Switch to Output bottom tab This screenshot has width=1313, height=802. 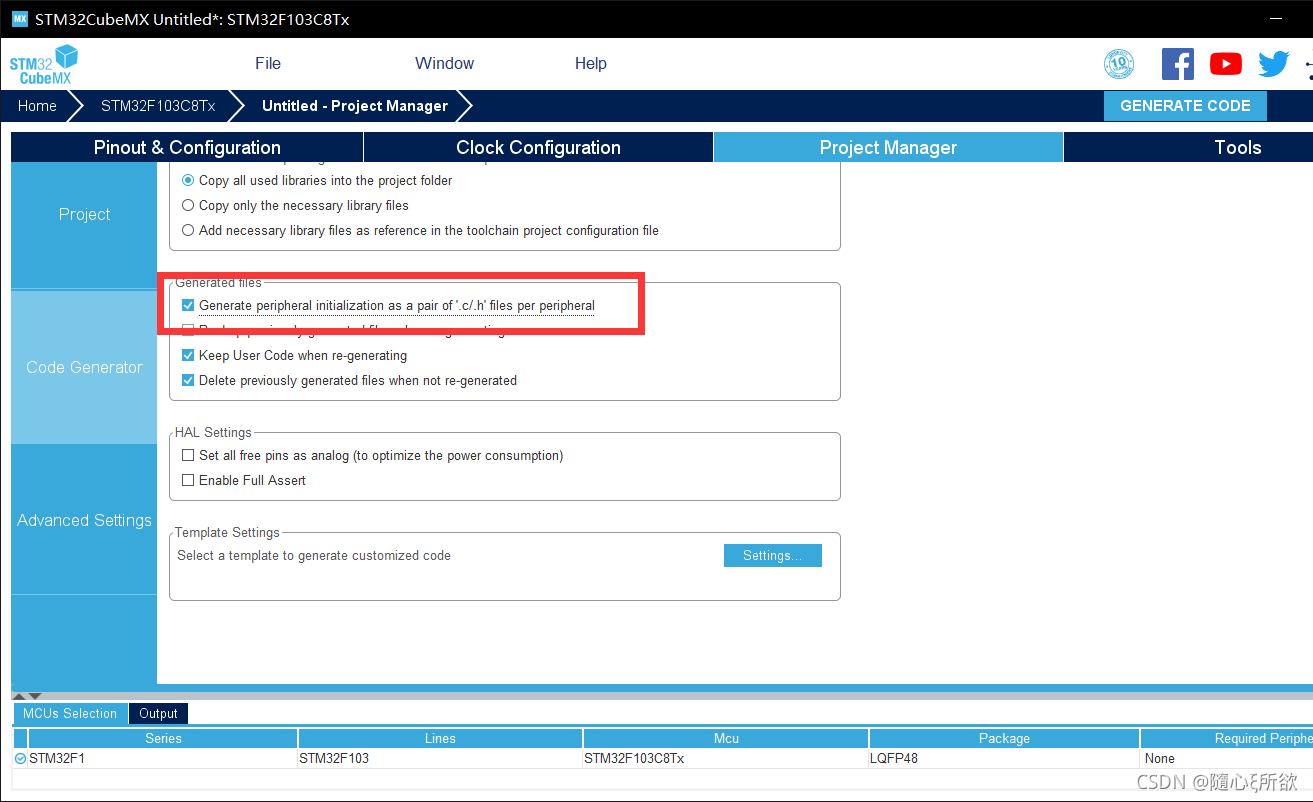click(x=158, y=713)
